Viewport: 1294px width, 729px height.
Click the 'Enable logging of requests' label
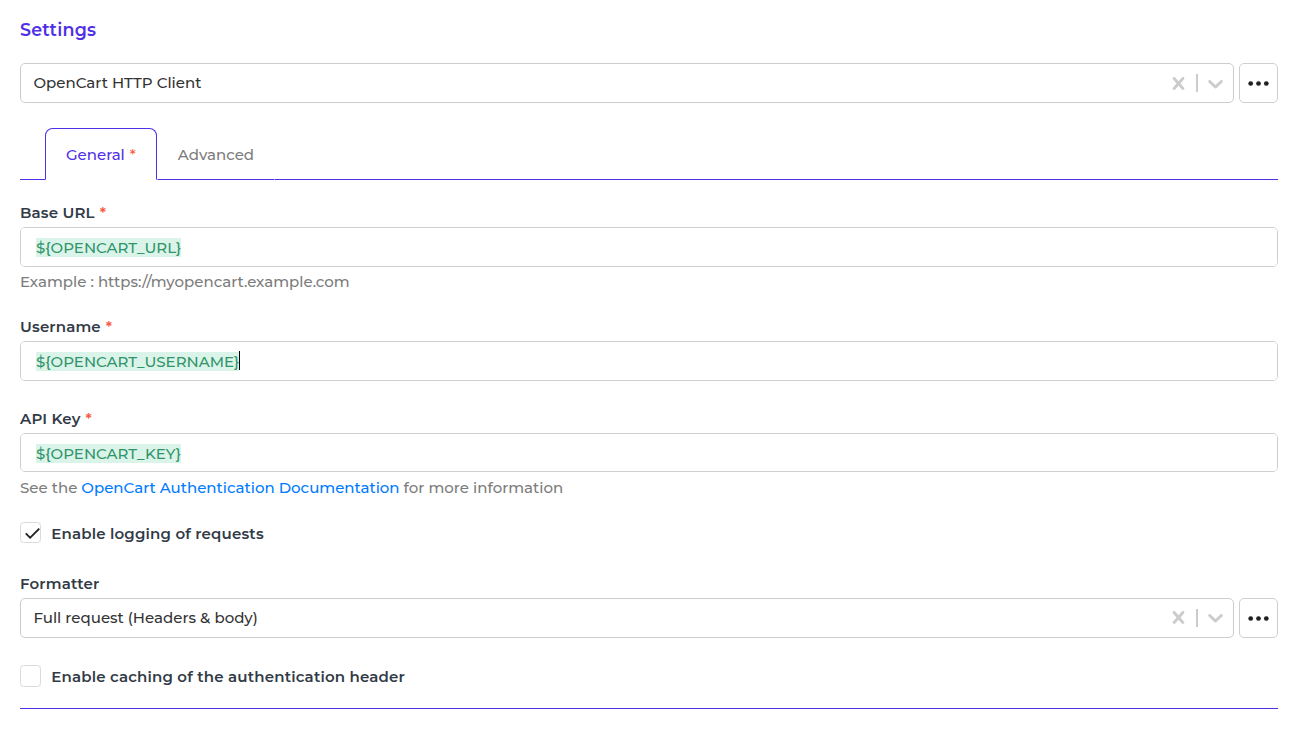[x=157, y=534]
